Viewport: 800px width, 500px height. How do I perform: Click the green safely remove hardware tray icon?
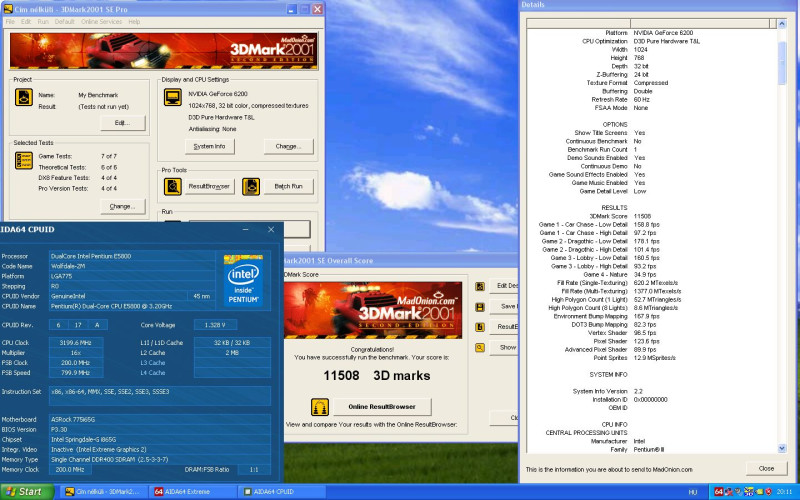pyautogui.click(x=759, y=491)
